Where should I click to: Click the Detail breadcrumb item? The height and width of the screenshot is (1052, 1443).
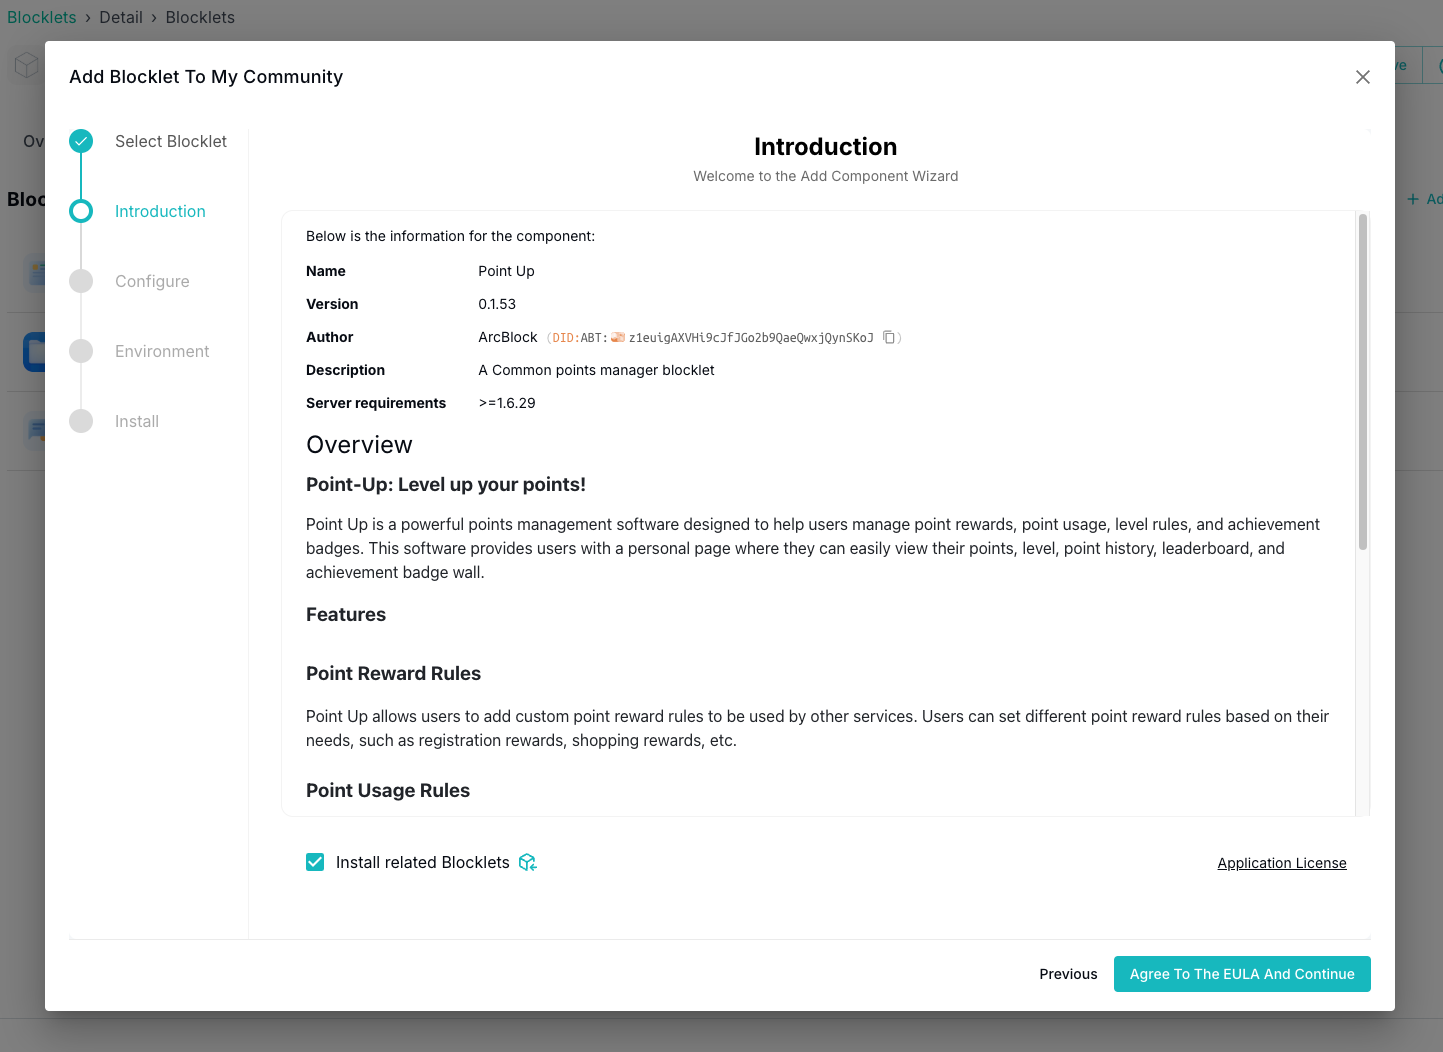point(121,17)
